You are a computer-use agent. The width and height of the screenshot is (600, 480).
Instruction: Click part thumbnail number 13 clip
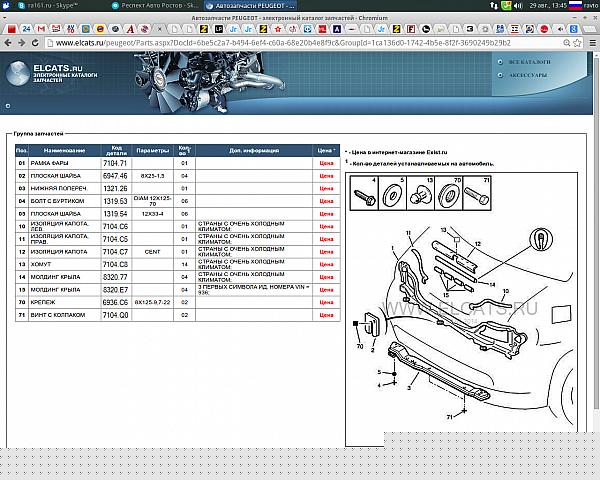[420, 193]
